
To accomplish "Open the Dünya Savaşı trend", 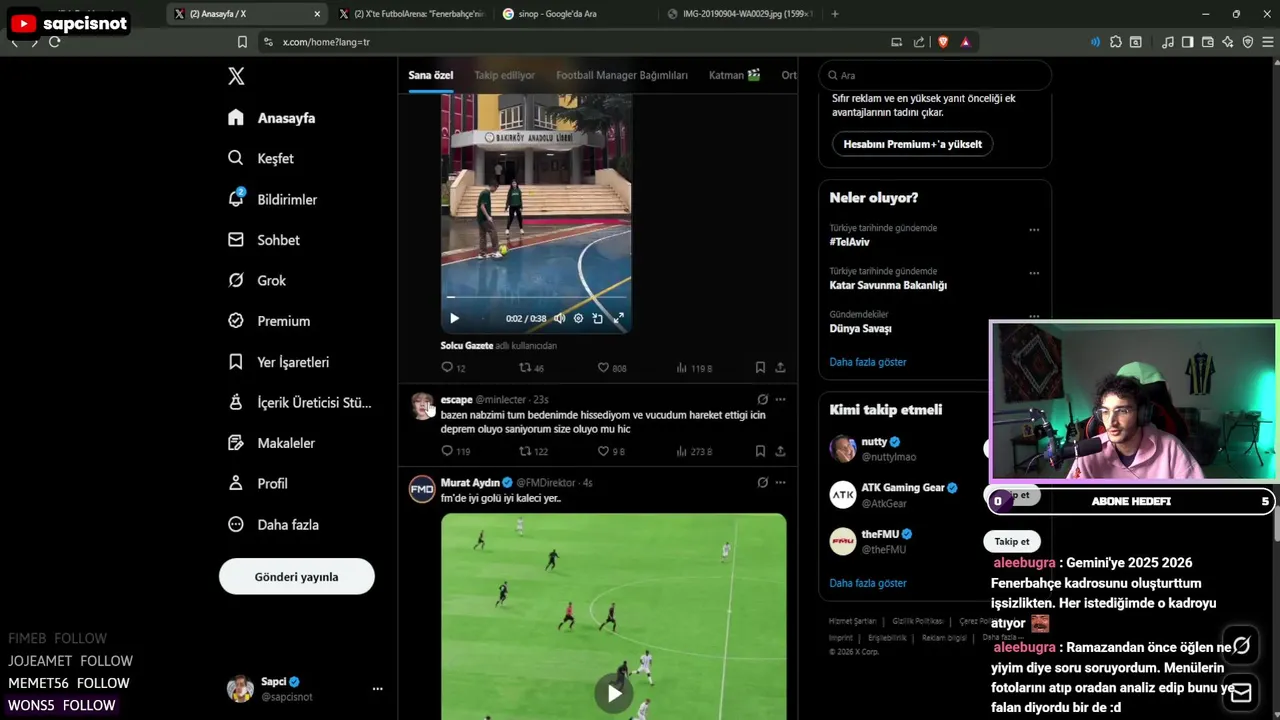I will 860,328.
